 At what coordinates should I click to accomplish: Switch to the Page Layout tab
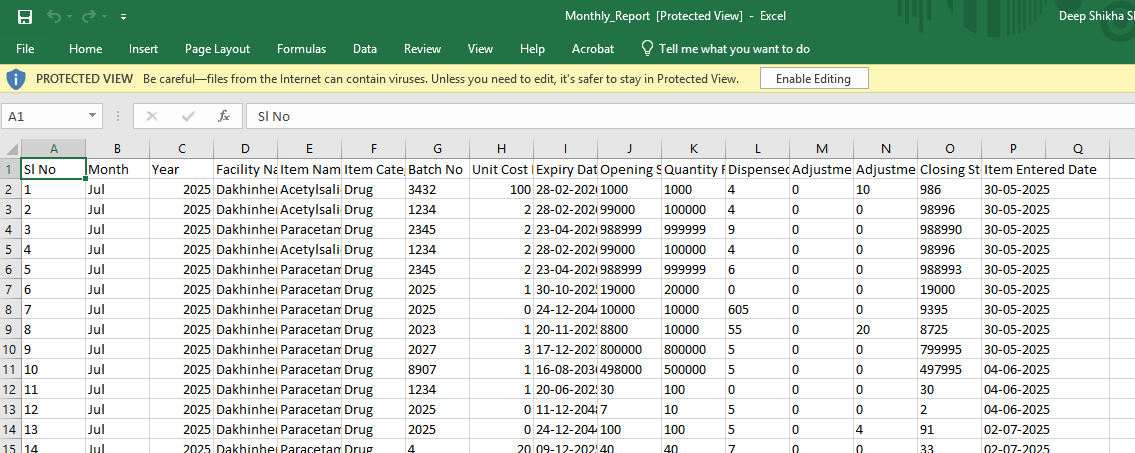217,48
